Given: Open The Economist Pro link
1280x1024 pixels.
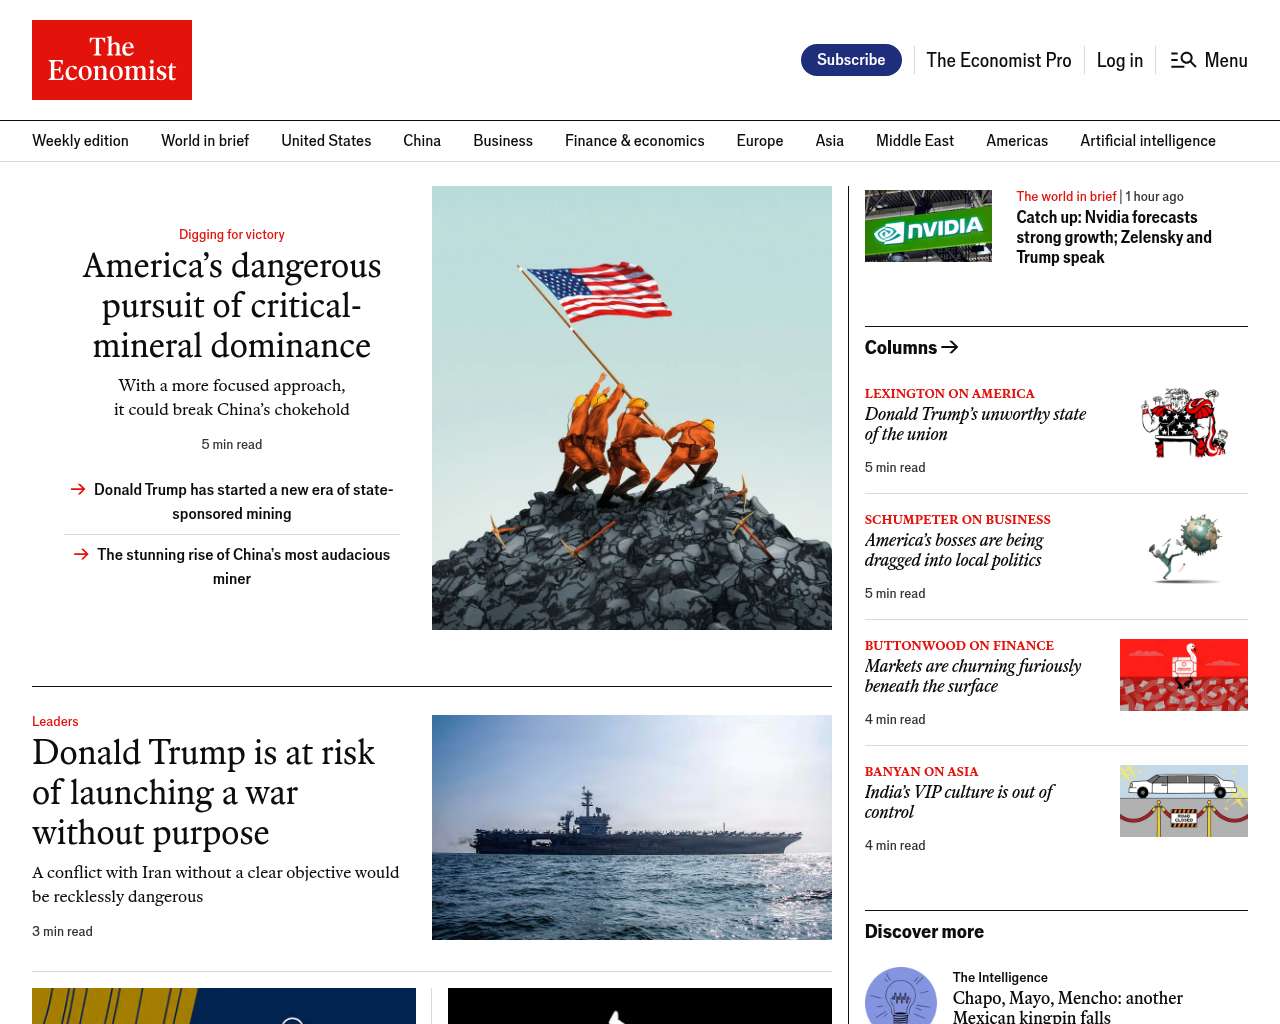Looking at the screenshot, I should pos(999,60).
